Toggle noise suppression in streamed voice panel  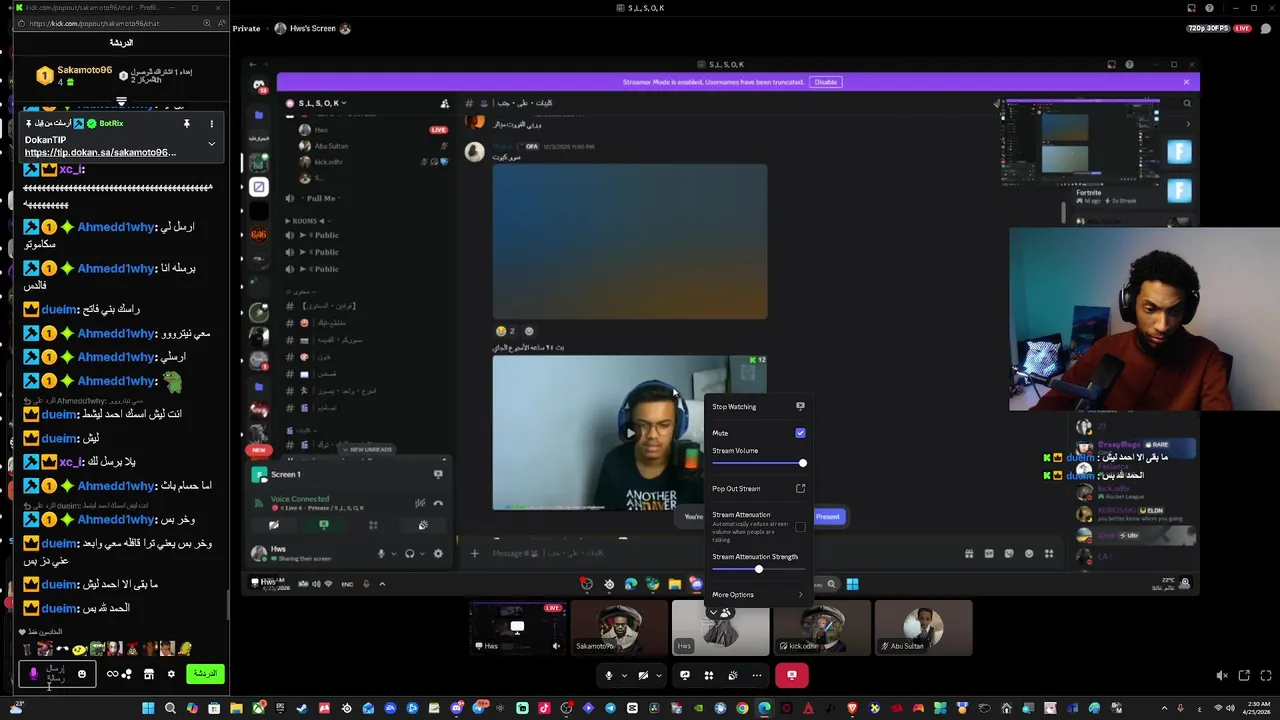click(x=420, y=503)
